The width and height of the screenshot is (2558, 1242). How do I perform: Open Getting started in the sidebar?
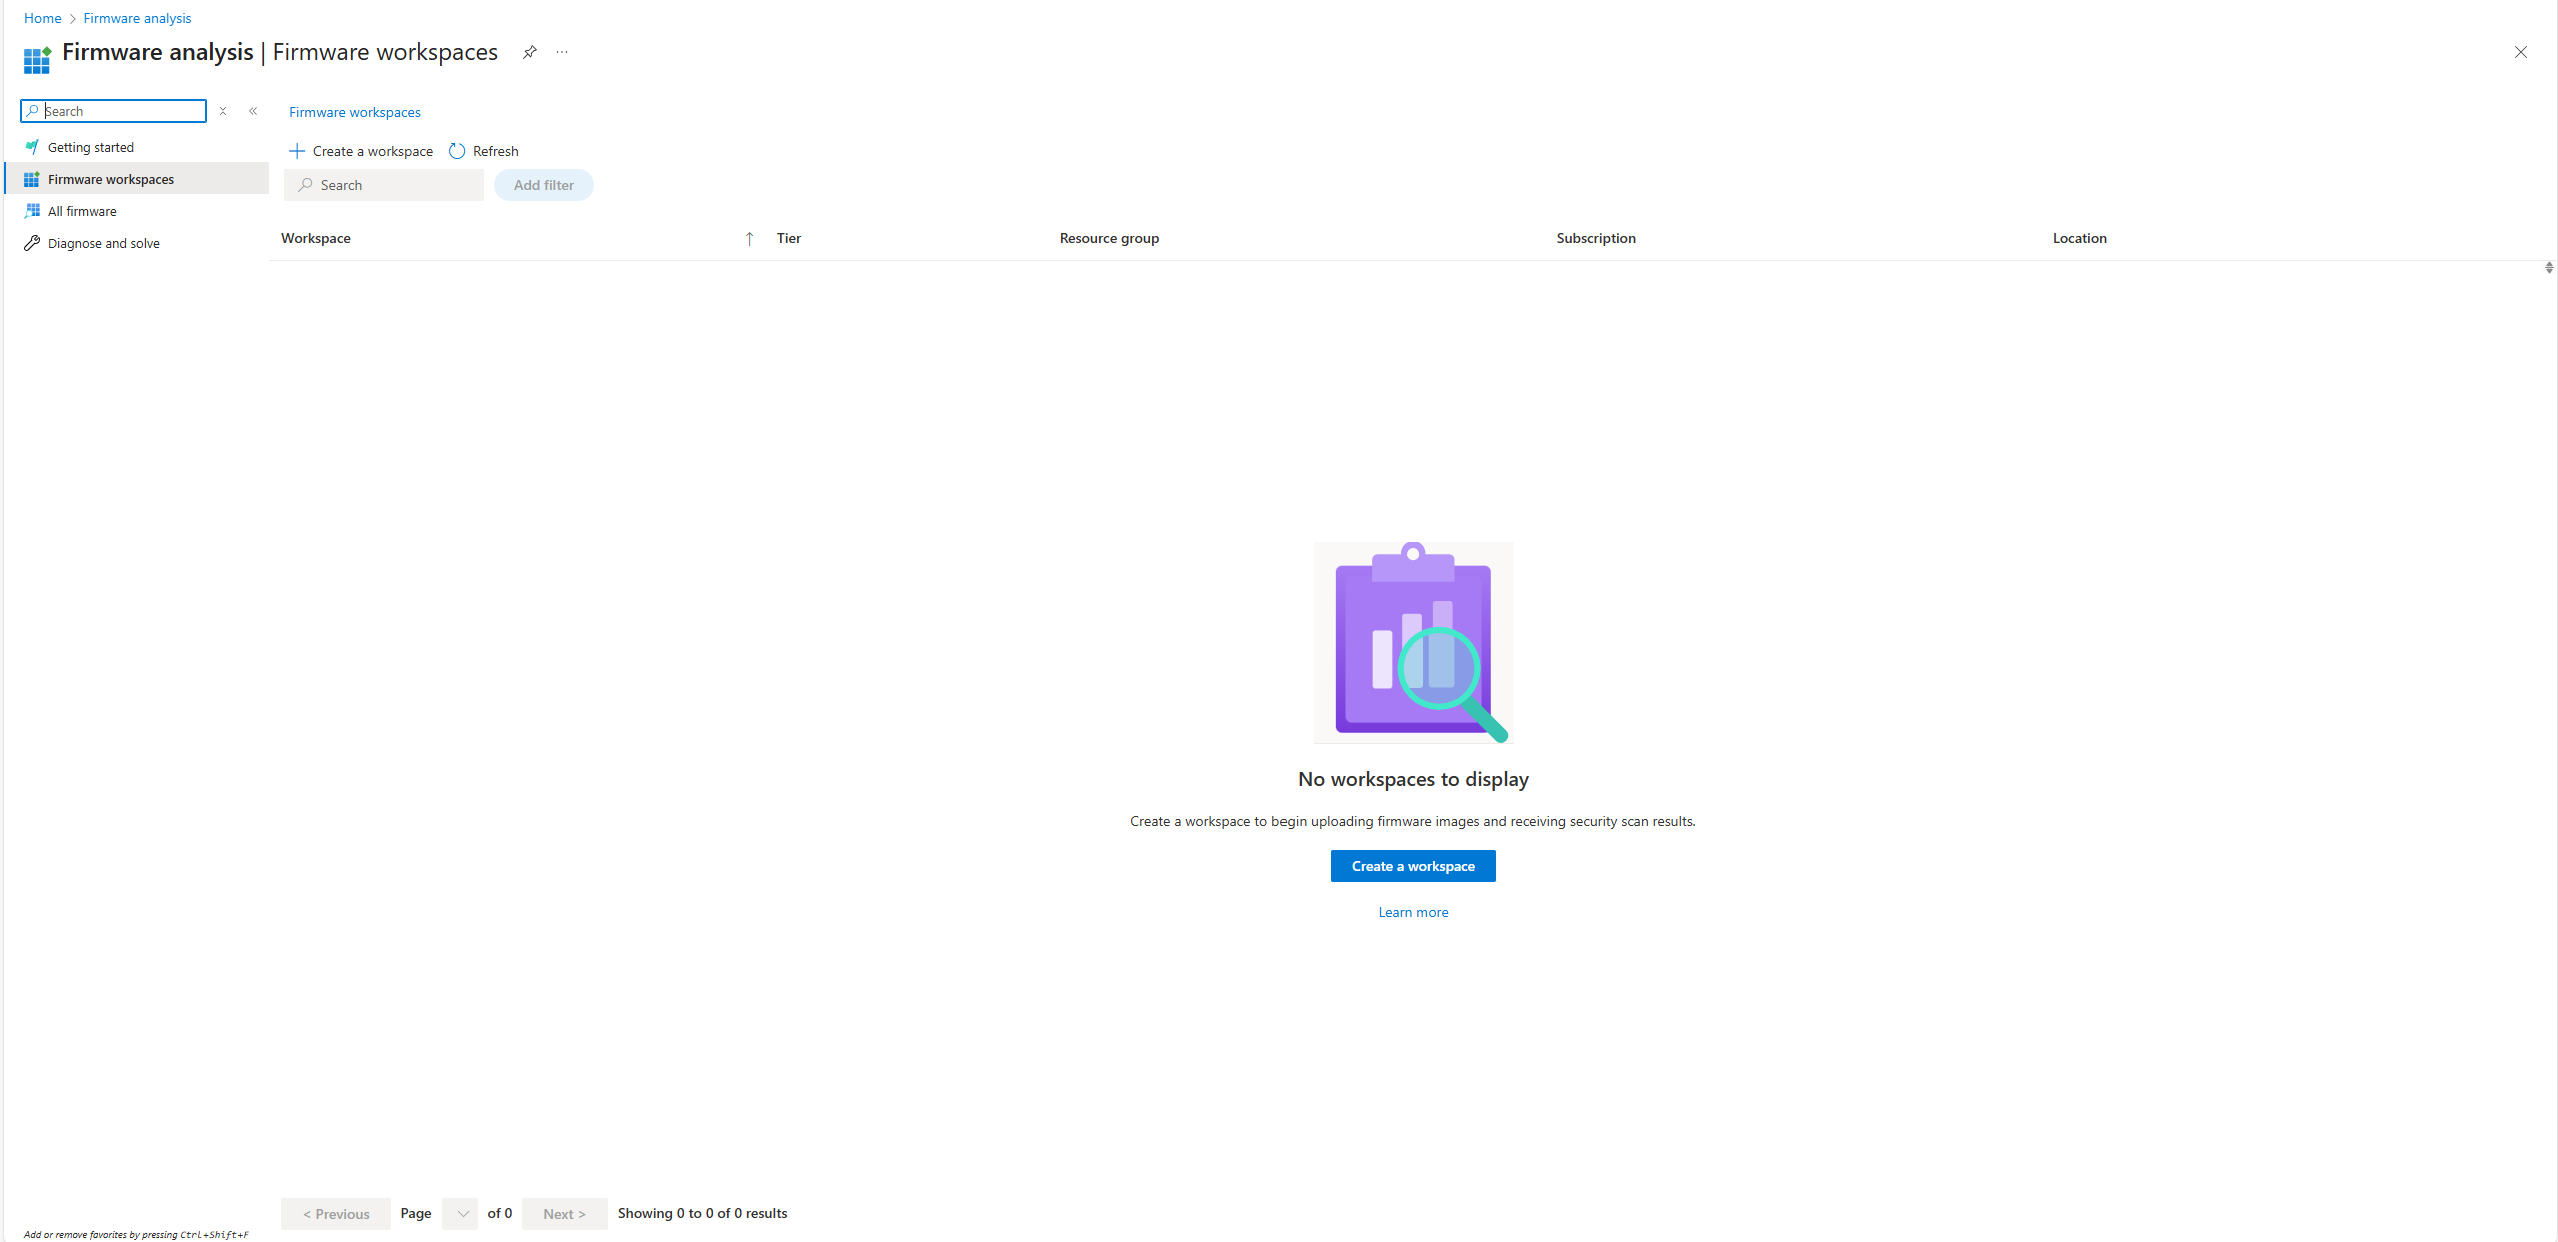tap(91, 147)
